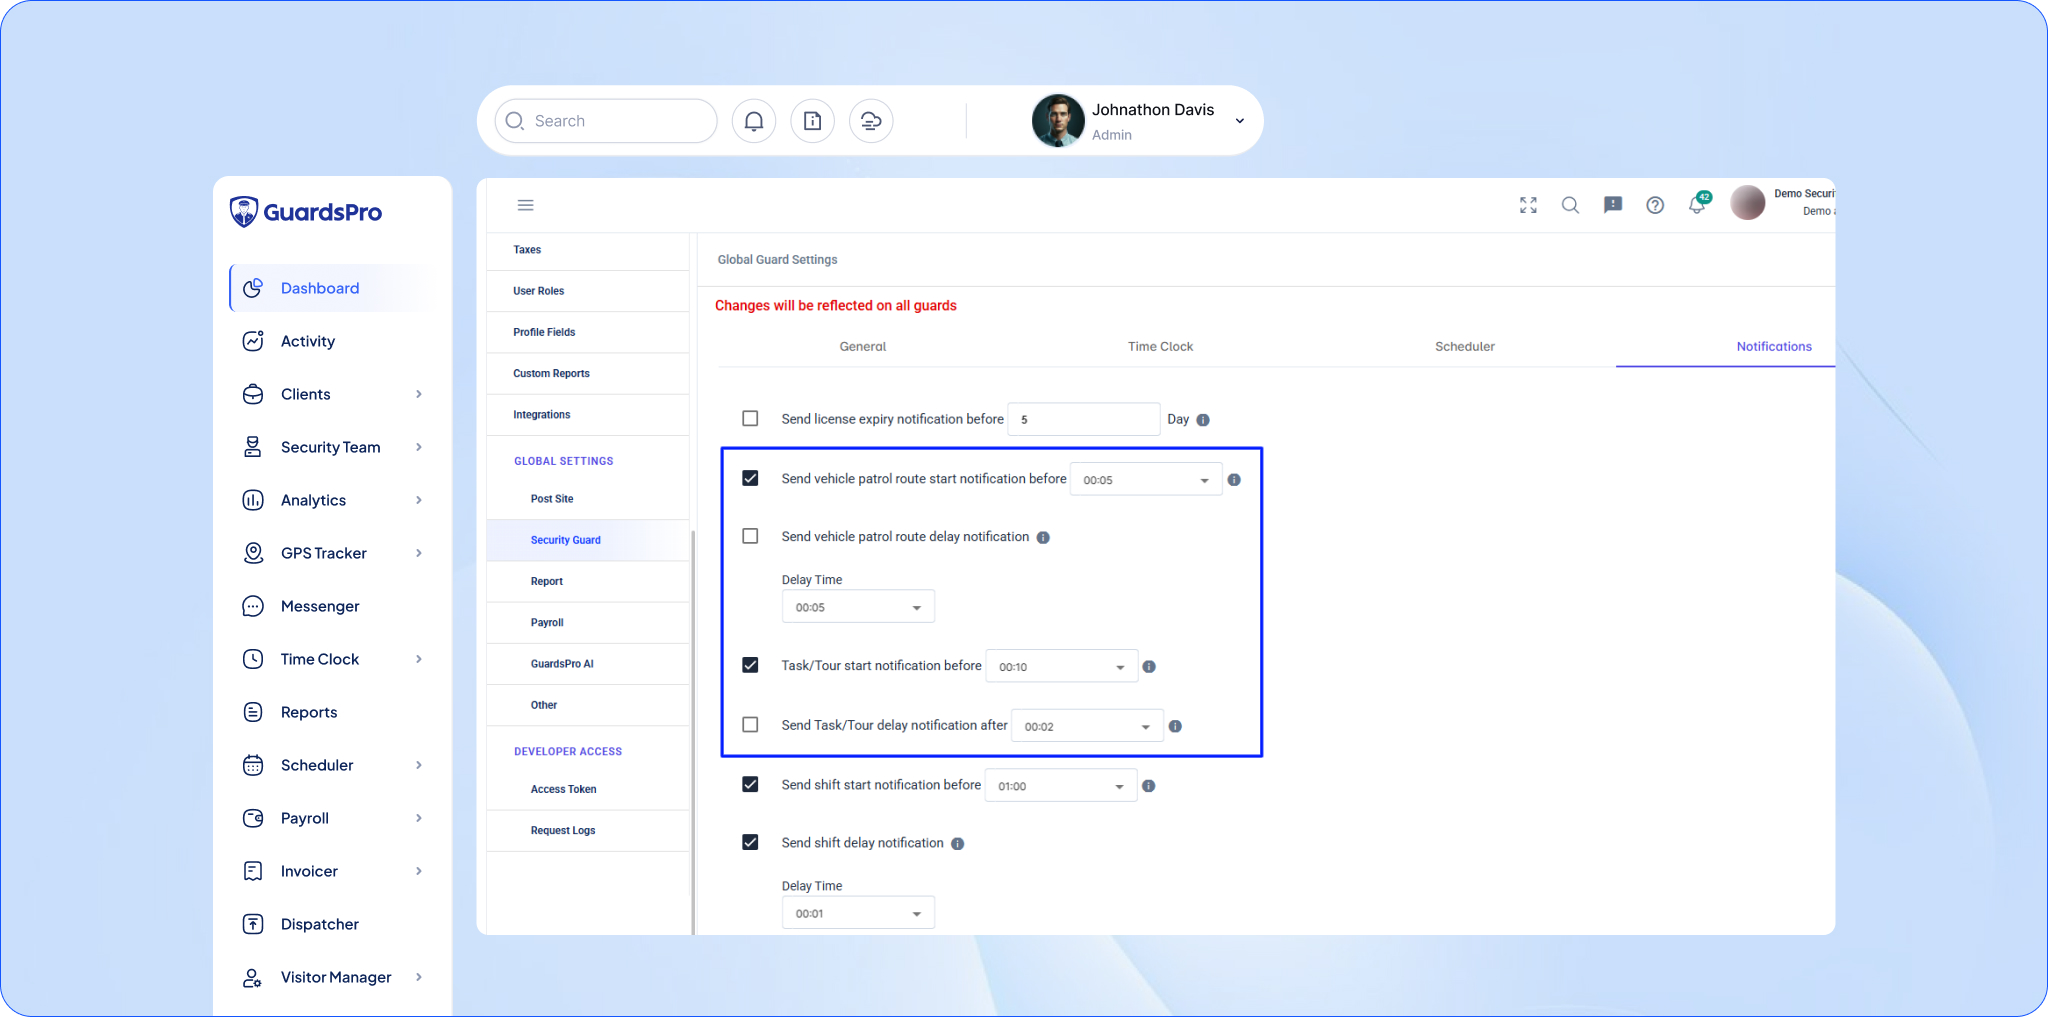
Task: Click the Johnathon Davis avatar photo
Action: 1058,121
